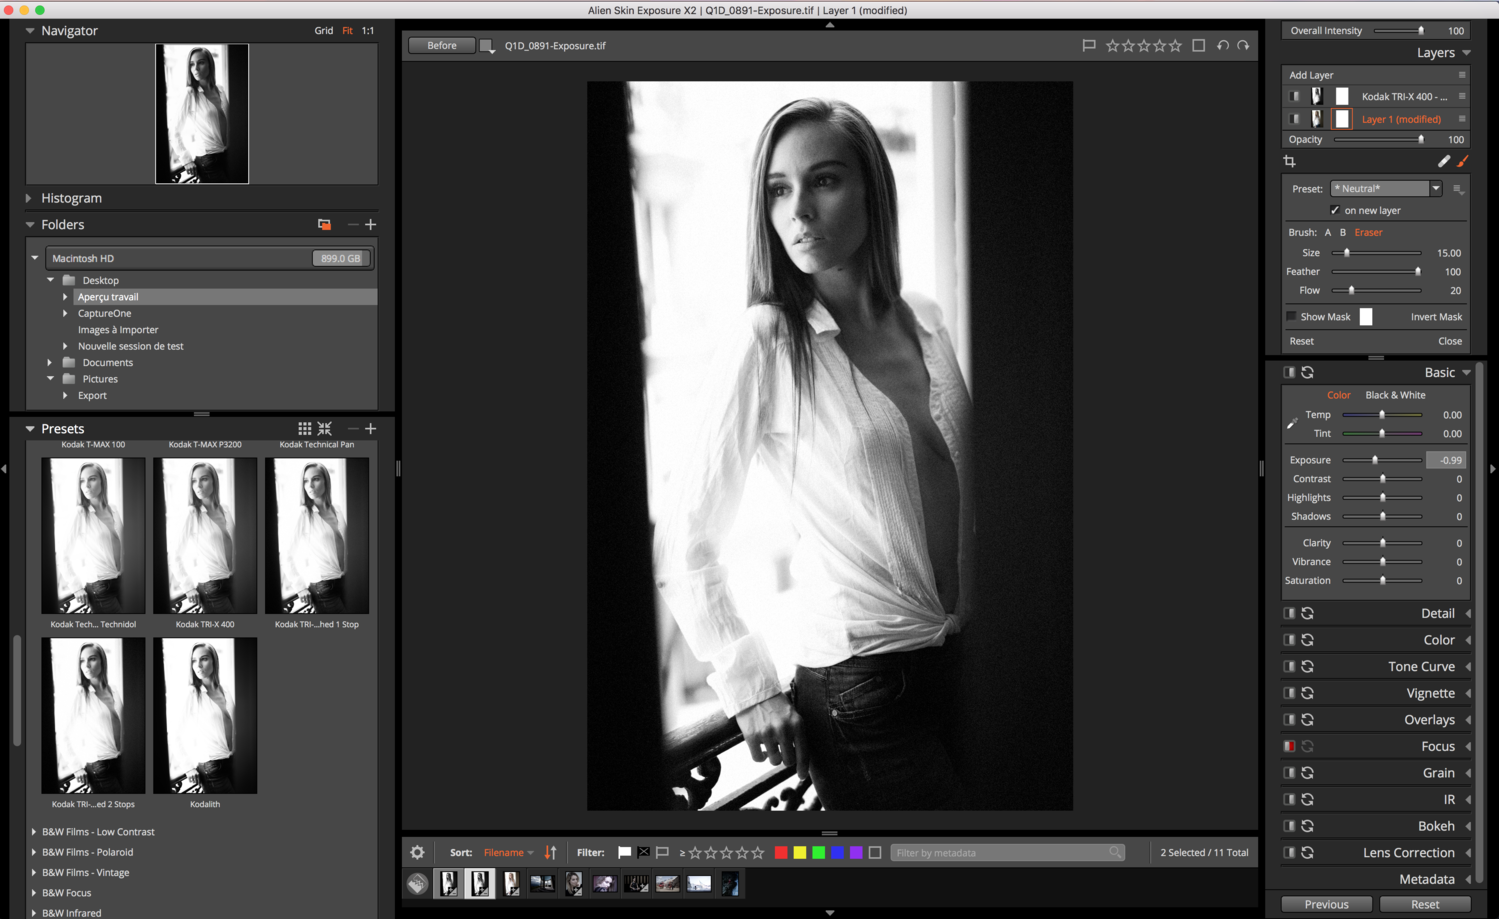Select the crop tool icon
Screen dimensions: 1499x919
[1289, 161]
